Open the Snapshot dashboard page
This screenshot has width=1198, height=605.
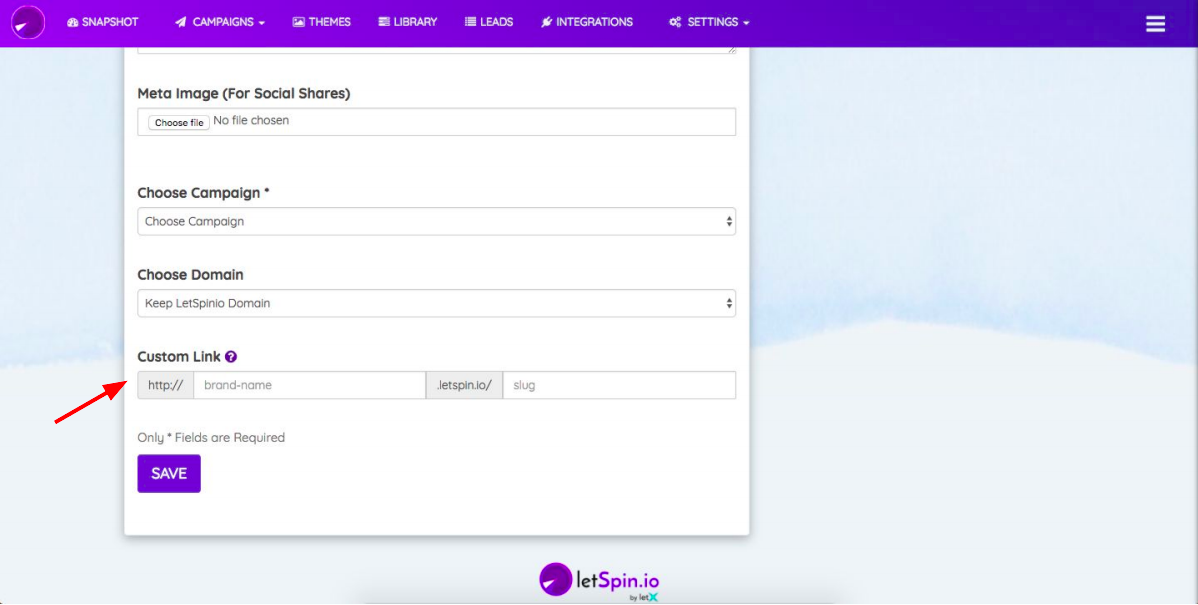[x=102, y=22]
